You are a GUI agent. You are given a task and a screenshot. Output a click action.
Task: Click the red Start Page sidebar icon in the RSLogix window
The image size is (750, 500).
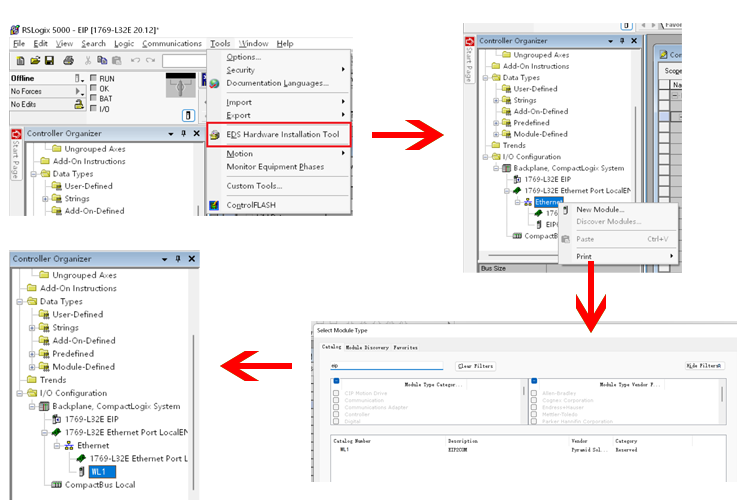click(16, 133)
